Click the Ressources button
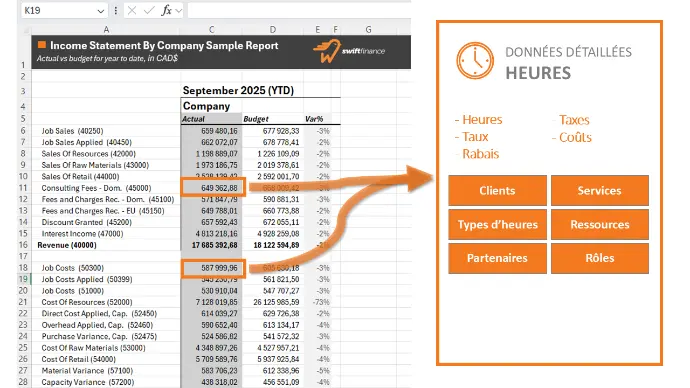This screenshot has width=690, height=388. (x=599, y=224)
